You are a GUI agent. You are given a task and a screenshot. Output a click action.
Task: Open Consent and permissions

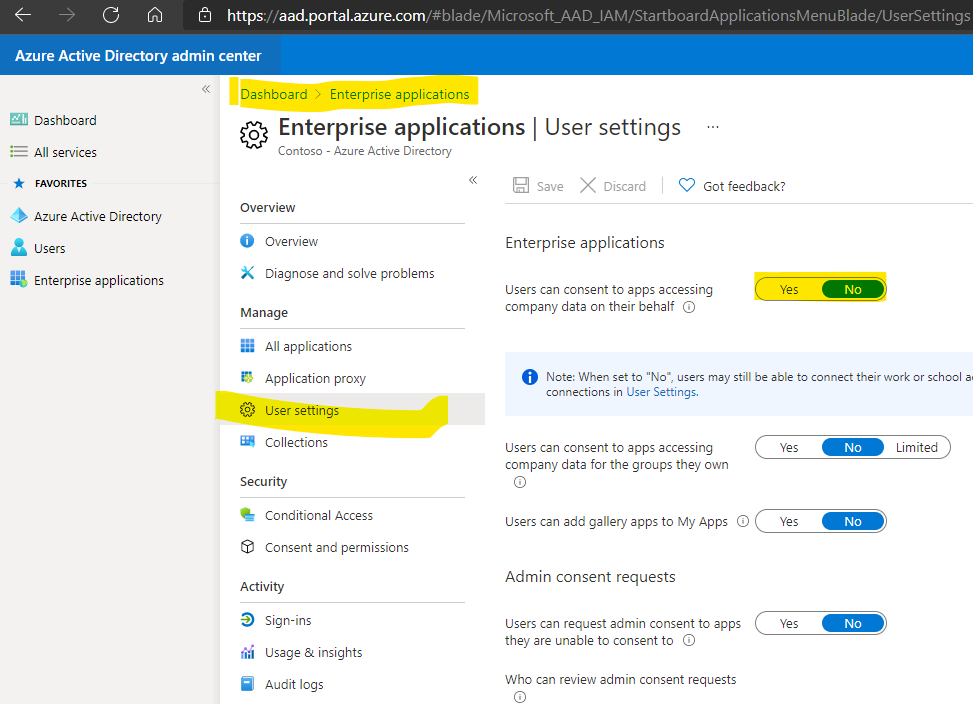337,548
